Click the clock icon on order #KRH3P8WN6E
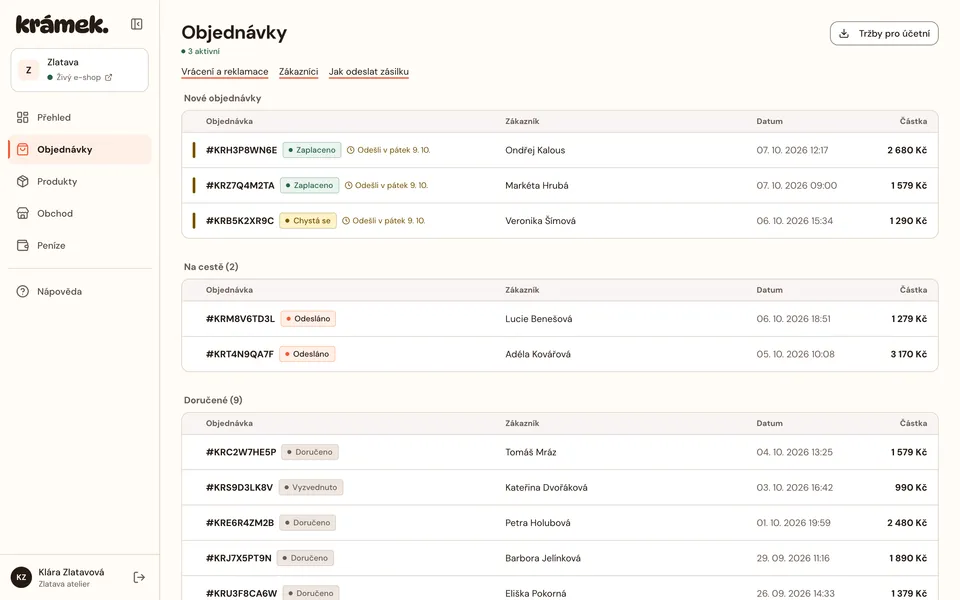 (x=351, y=150)
